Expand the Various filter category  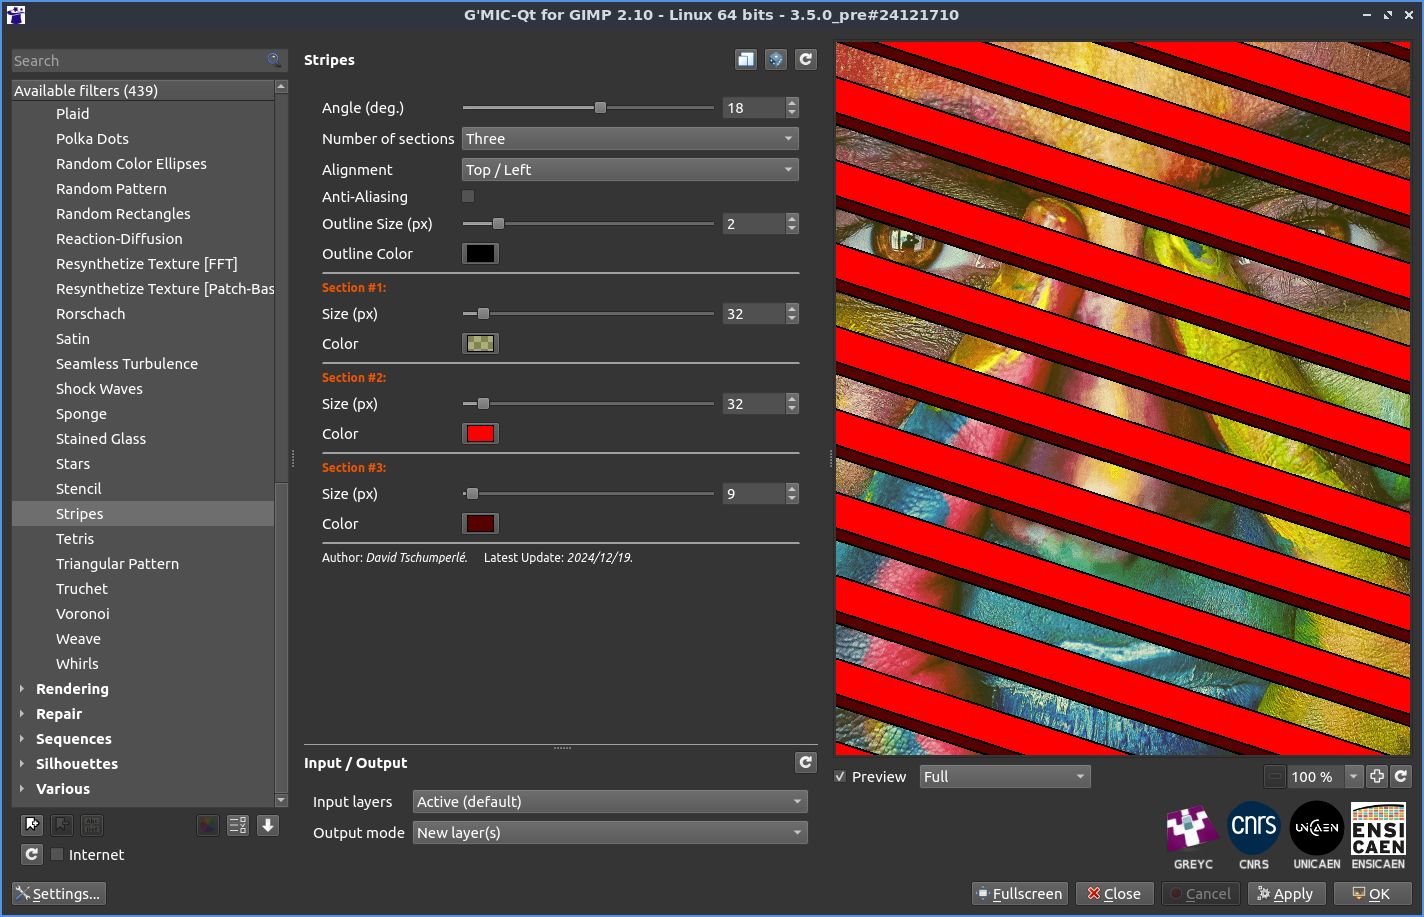(22, 789)
